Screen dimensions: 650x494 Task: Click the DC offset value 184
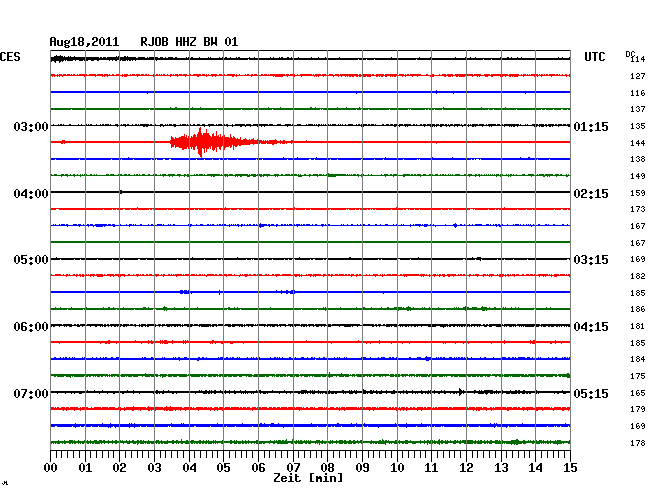(x=638, y=359)
